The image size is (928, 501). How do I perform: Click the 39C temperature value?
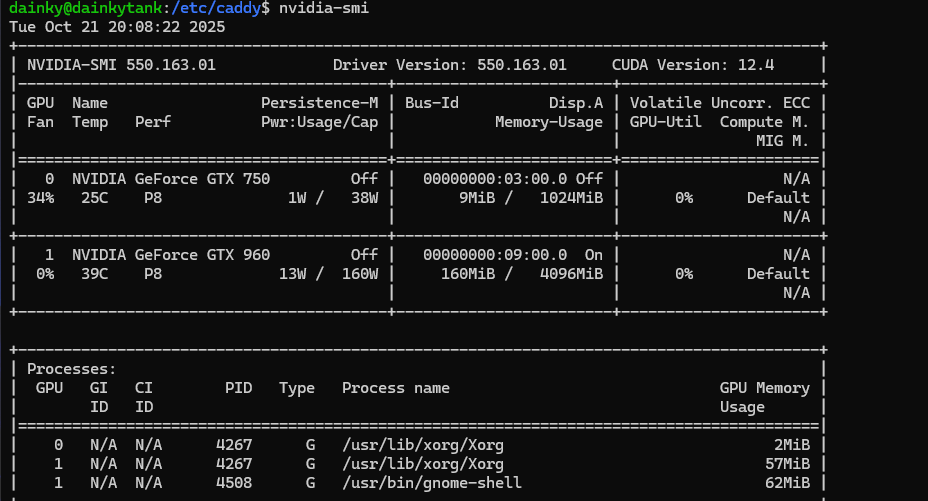tap(85, 274)
